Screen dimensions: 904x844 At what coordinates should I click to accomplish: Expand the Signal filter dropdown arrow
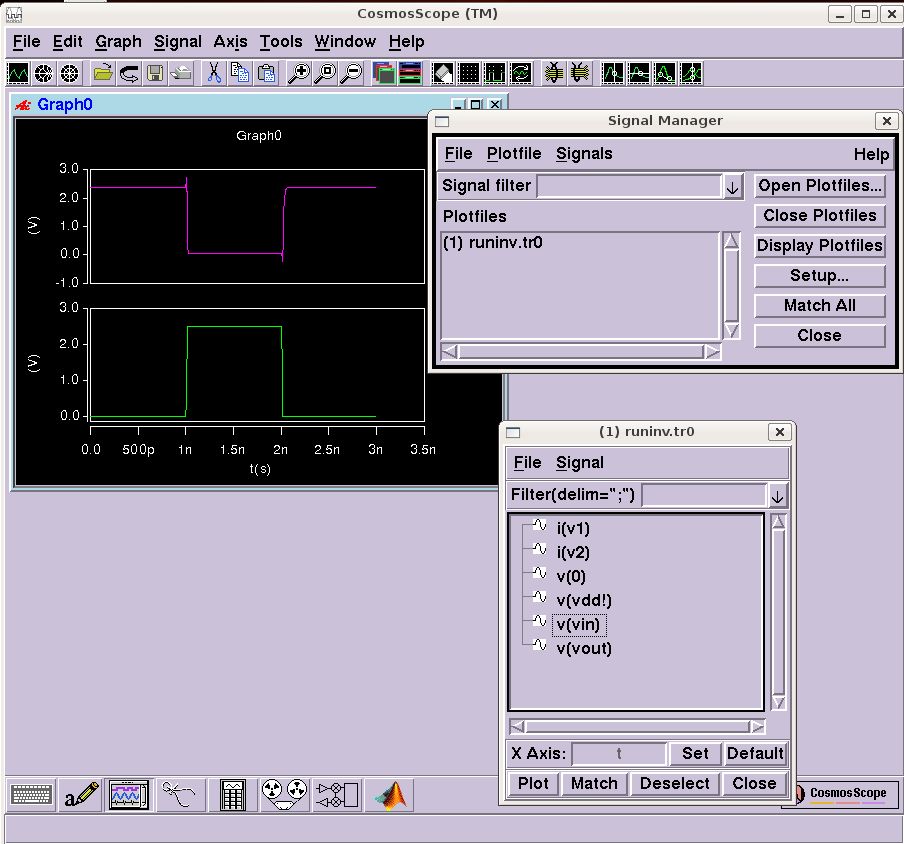point(732,187)
